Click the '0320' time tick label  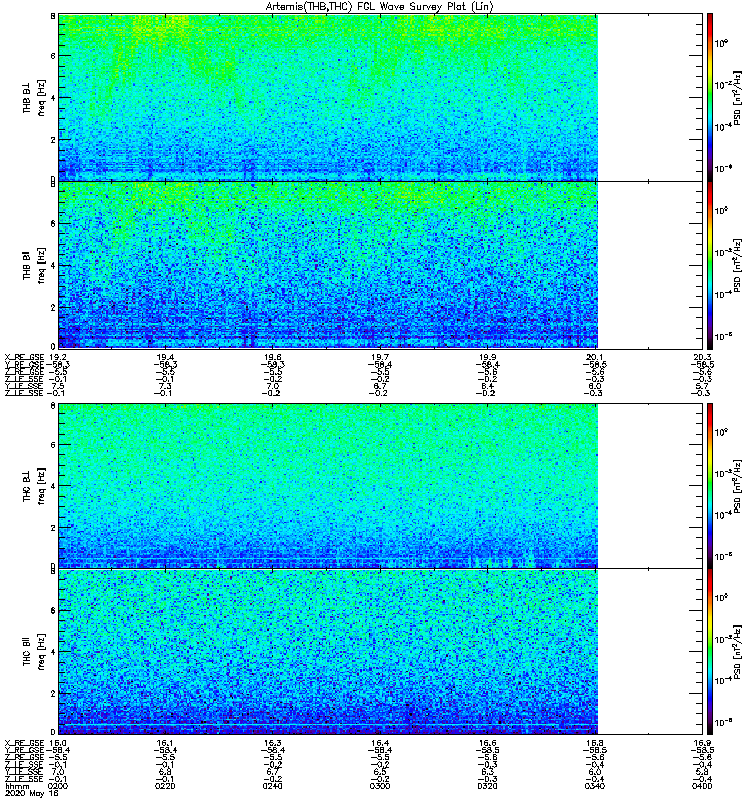(488, 786)
